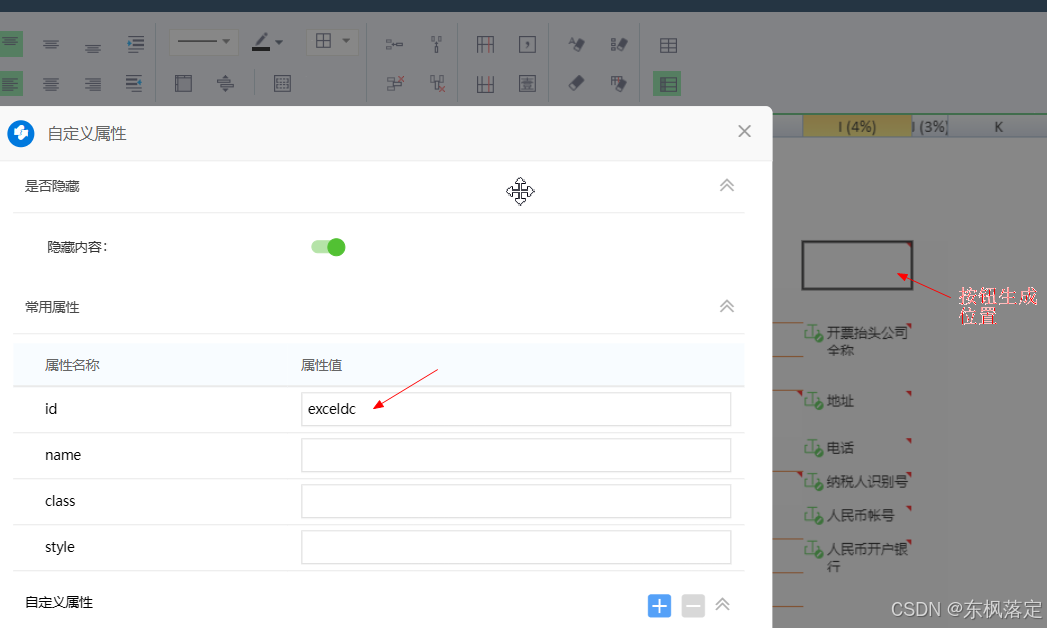Click remove horizontal parent cell icon
Viewport: 1047px width, 628px height.
[395, 83]
